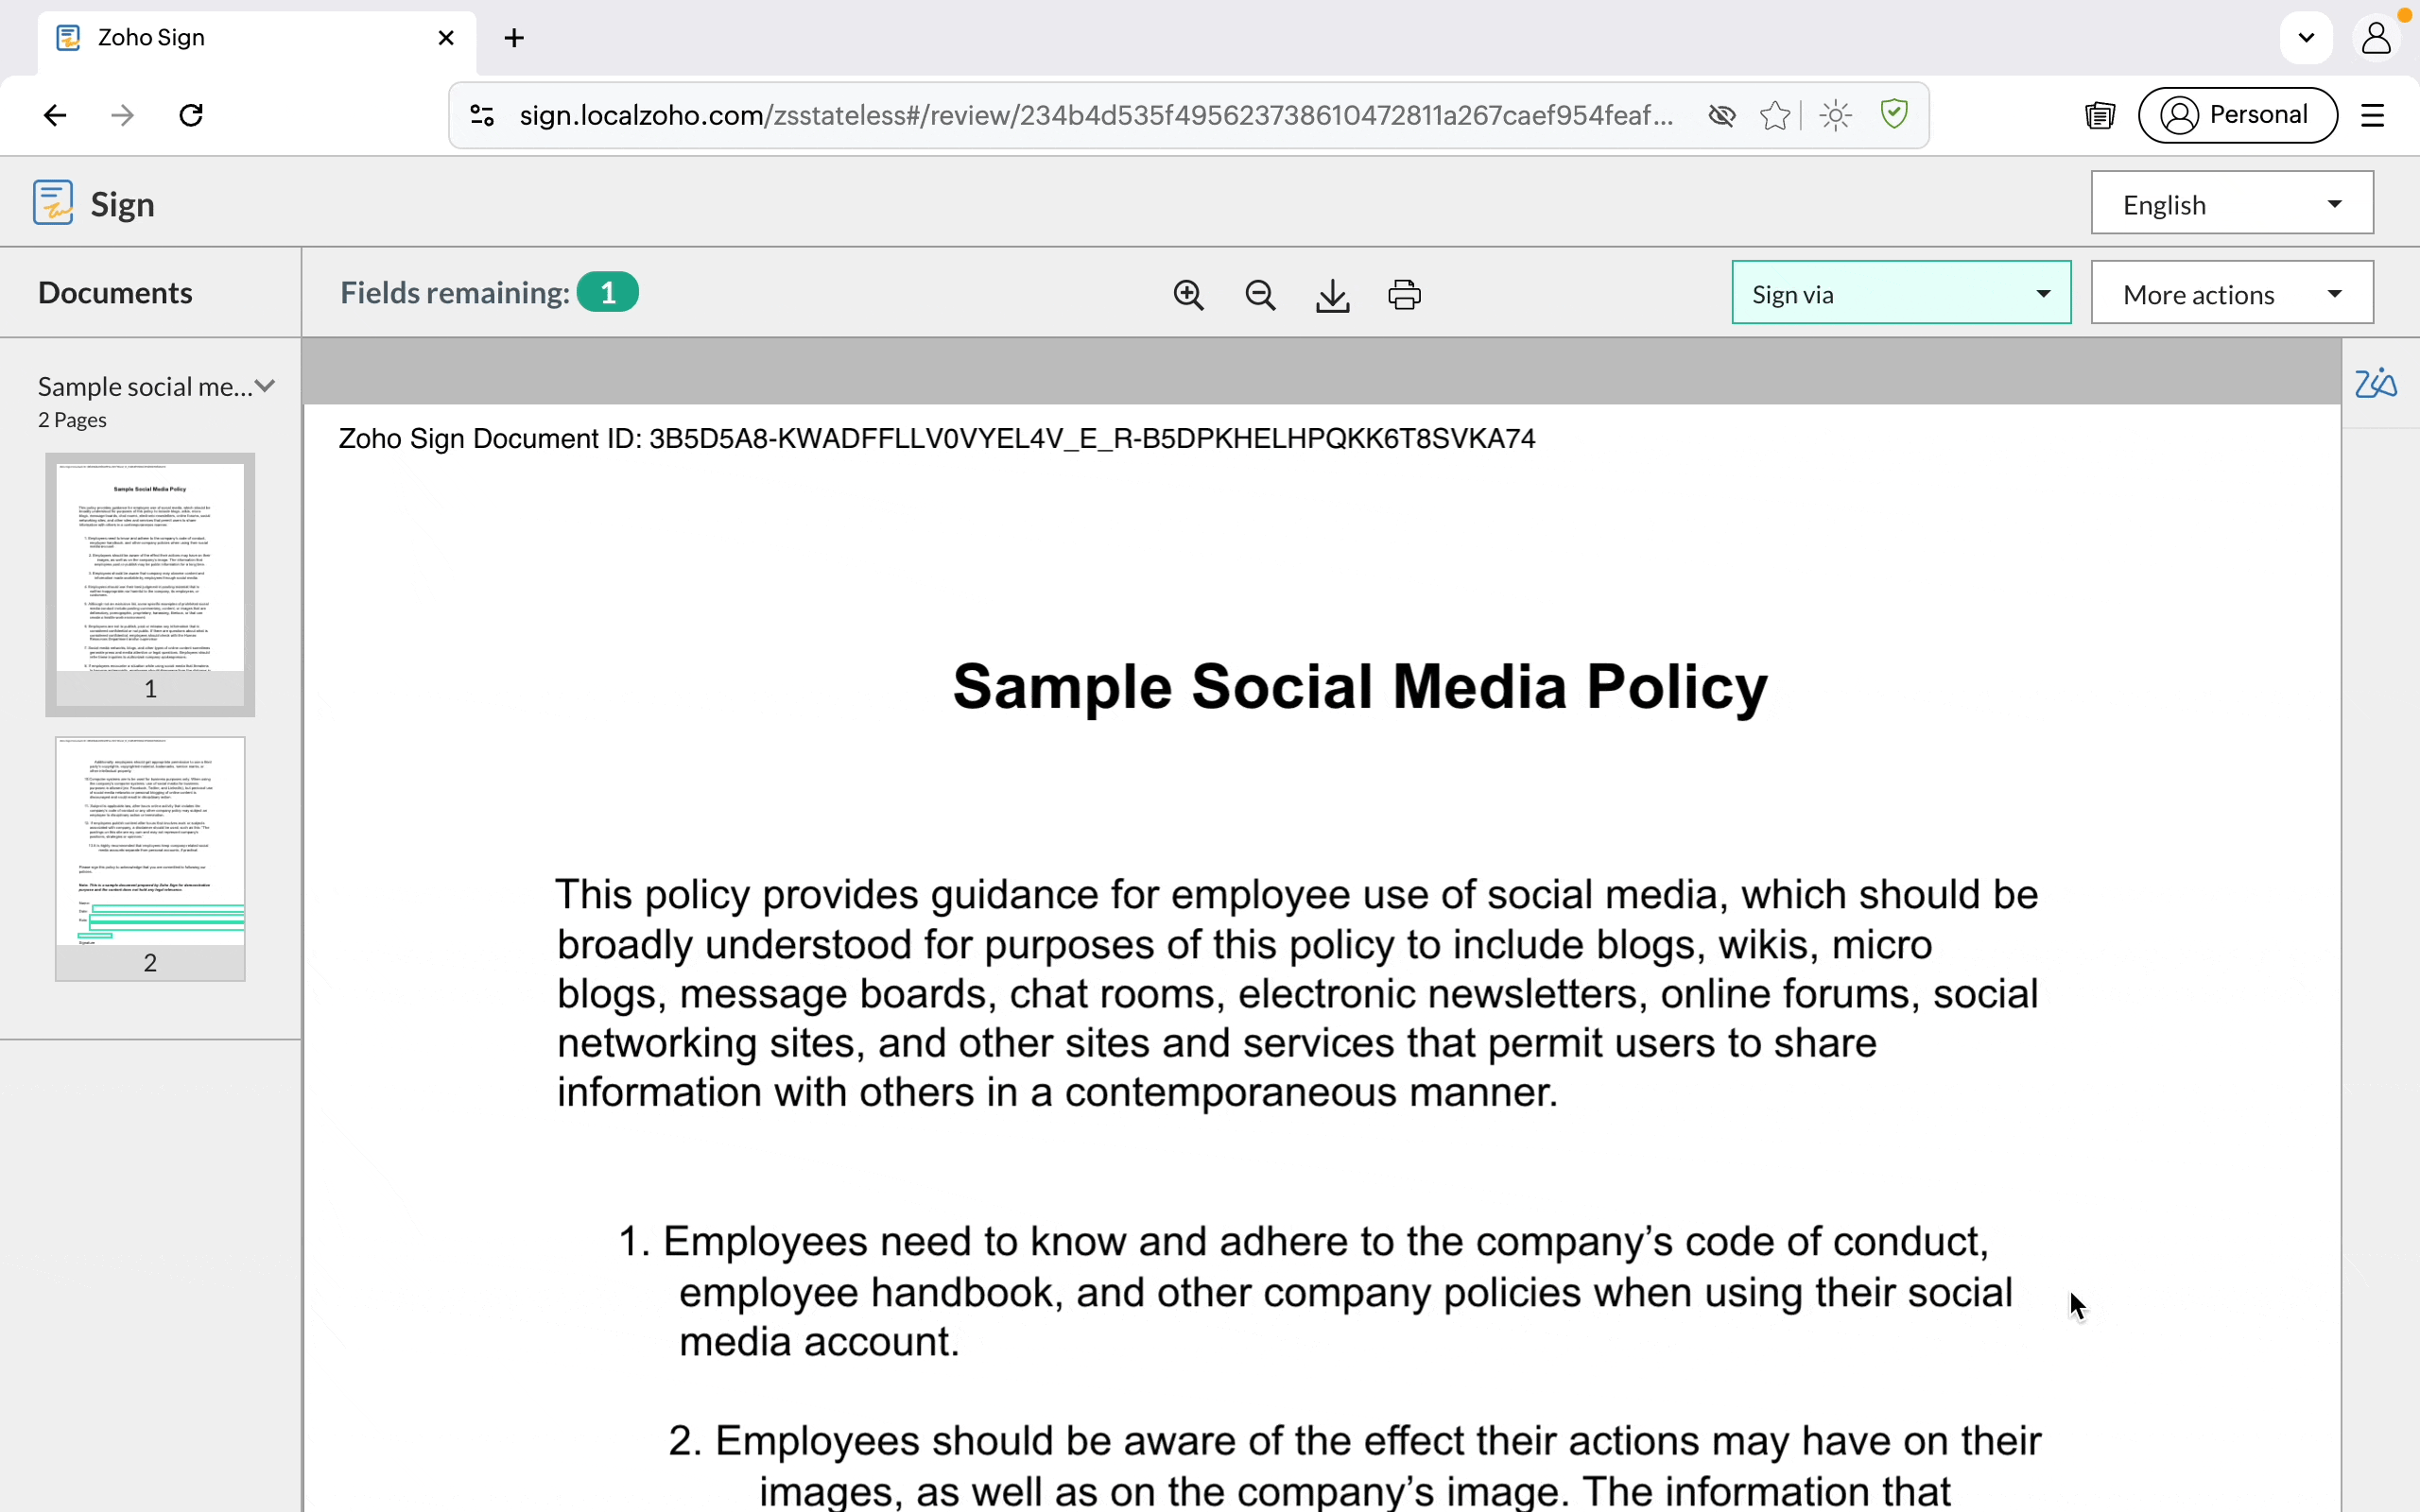The width and height of the screenshot is (2420, 1512).
Task: Open the reading list icon
Action: [x=2100, y=115]
